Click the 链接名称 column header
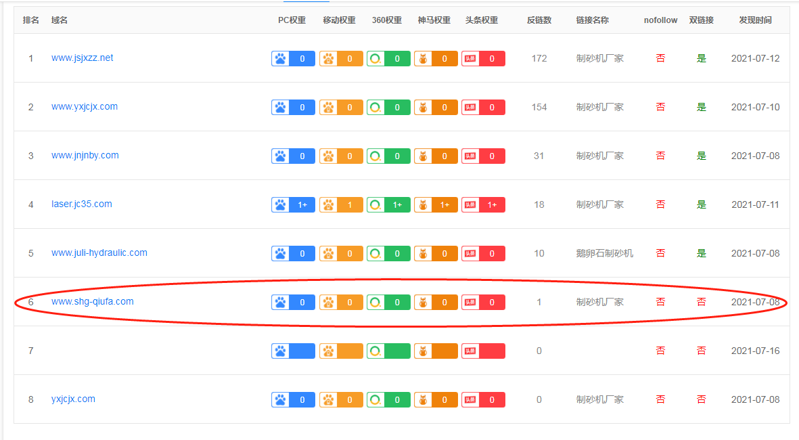Image resolution: width=799 pixels, height=440 pixels. (x=593, y=20)
